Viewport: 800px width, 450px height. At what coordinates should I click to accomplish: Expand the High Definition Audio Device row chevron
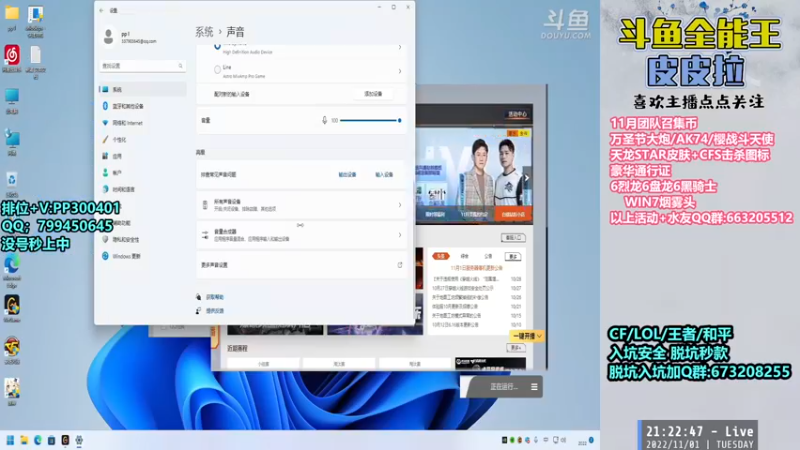399,47
